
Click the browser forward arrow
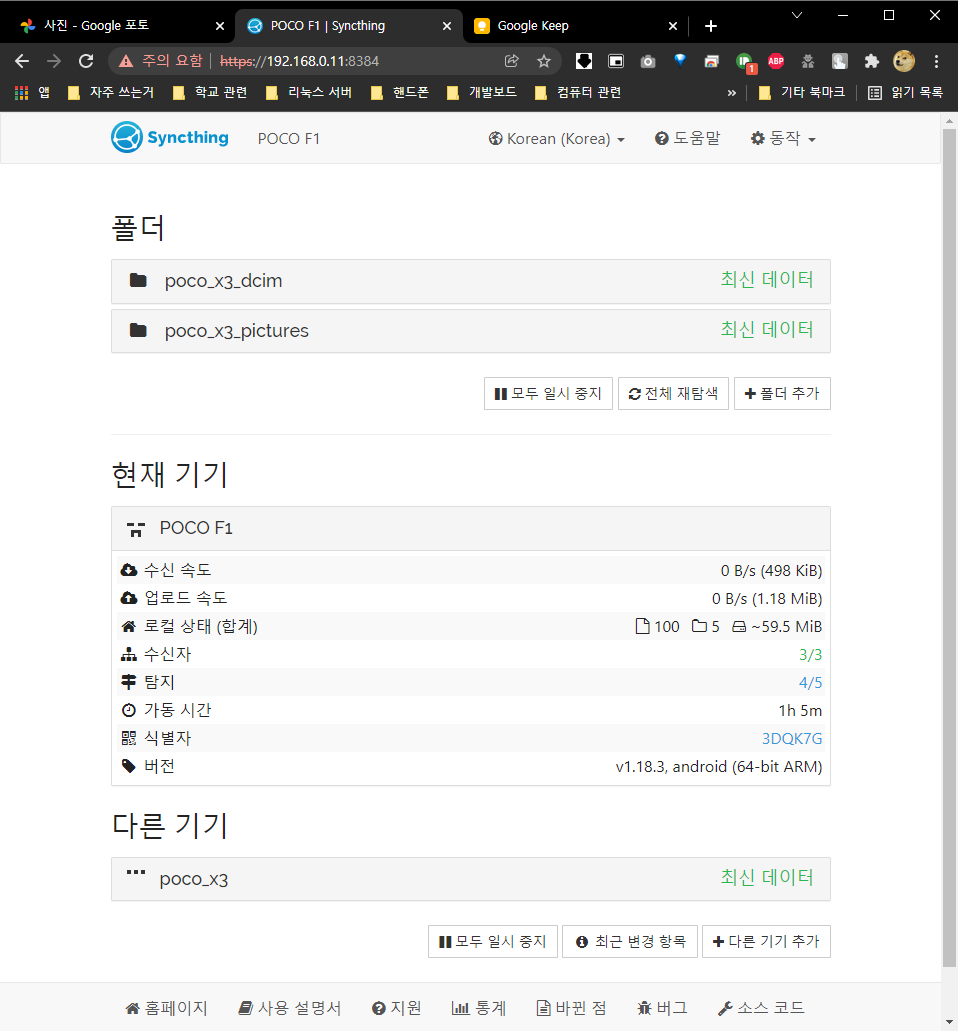(54, 61)
